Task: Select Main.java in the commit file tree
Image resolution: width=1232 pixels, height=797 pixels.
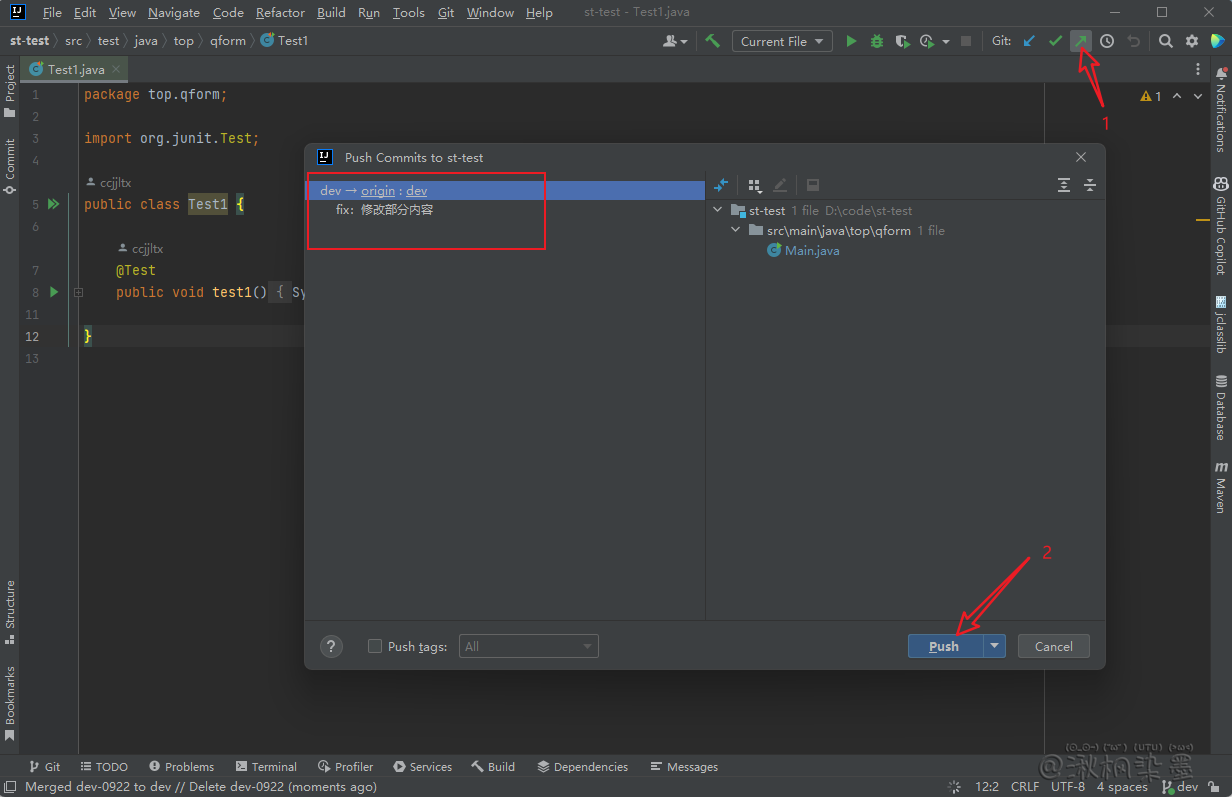Action: 811,251
